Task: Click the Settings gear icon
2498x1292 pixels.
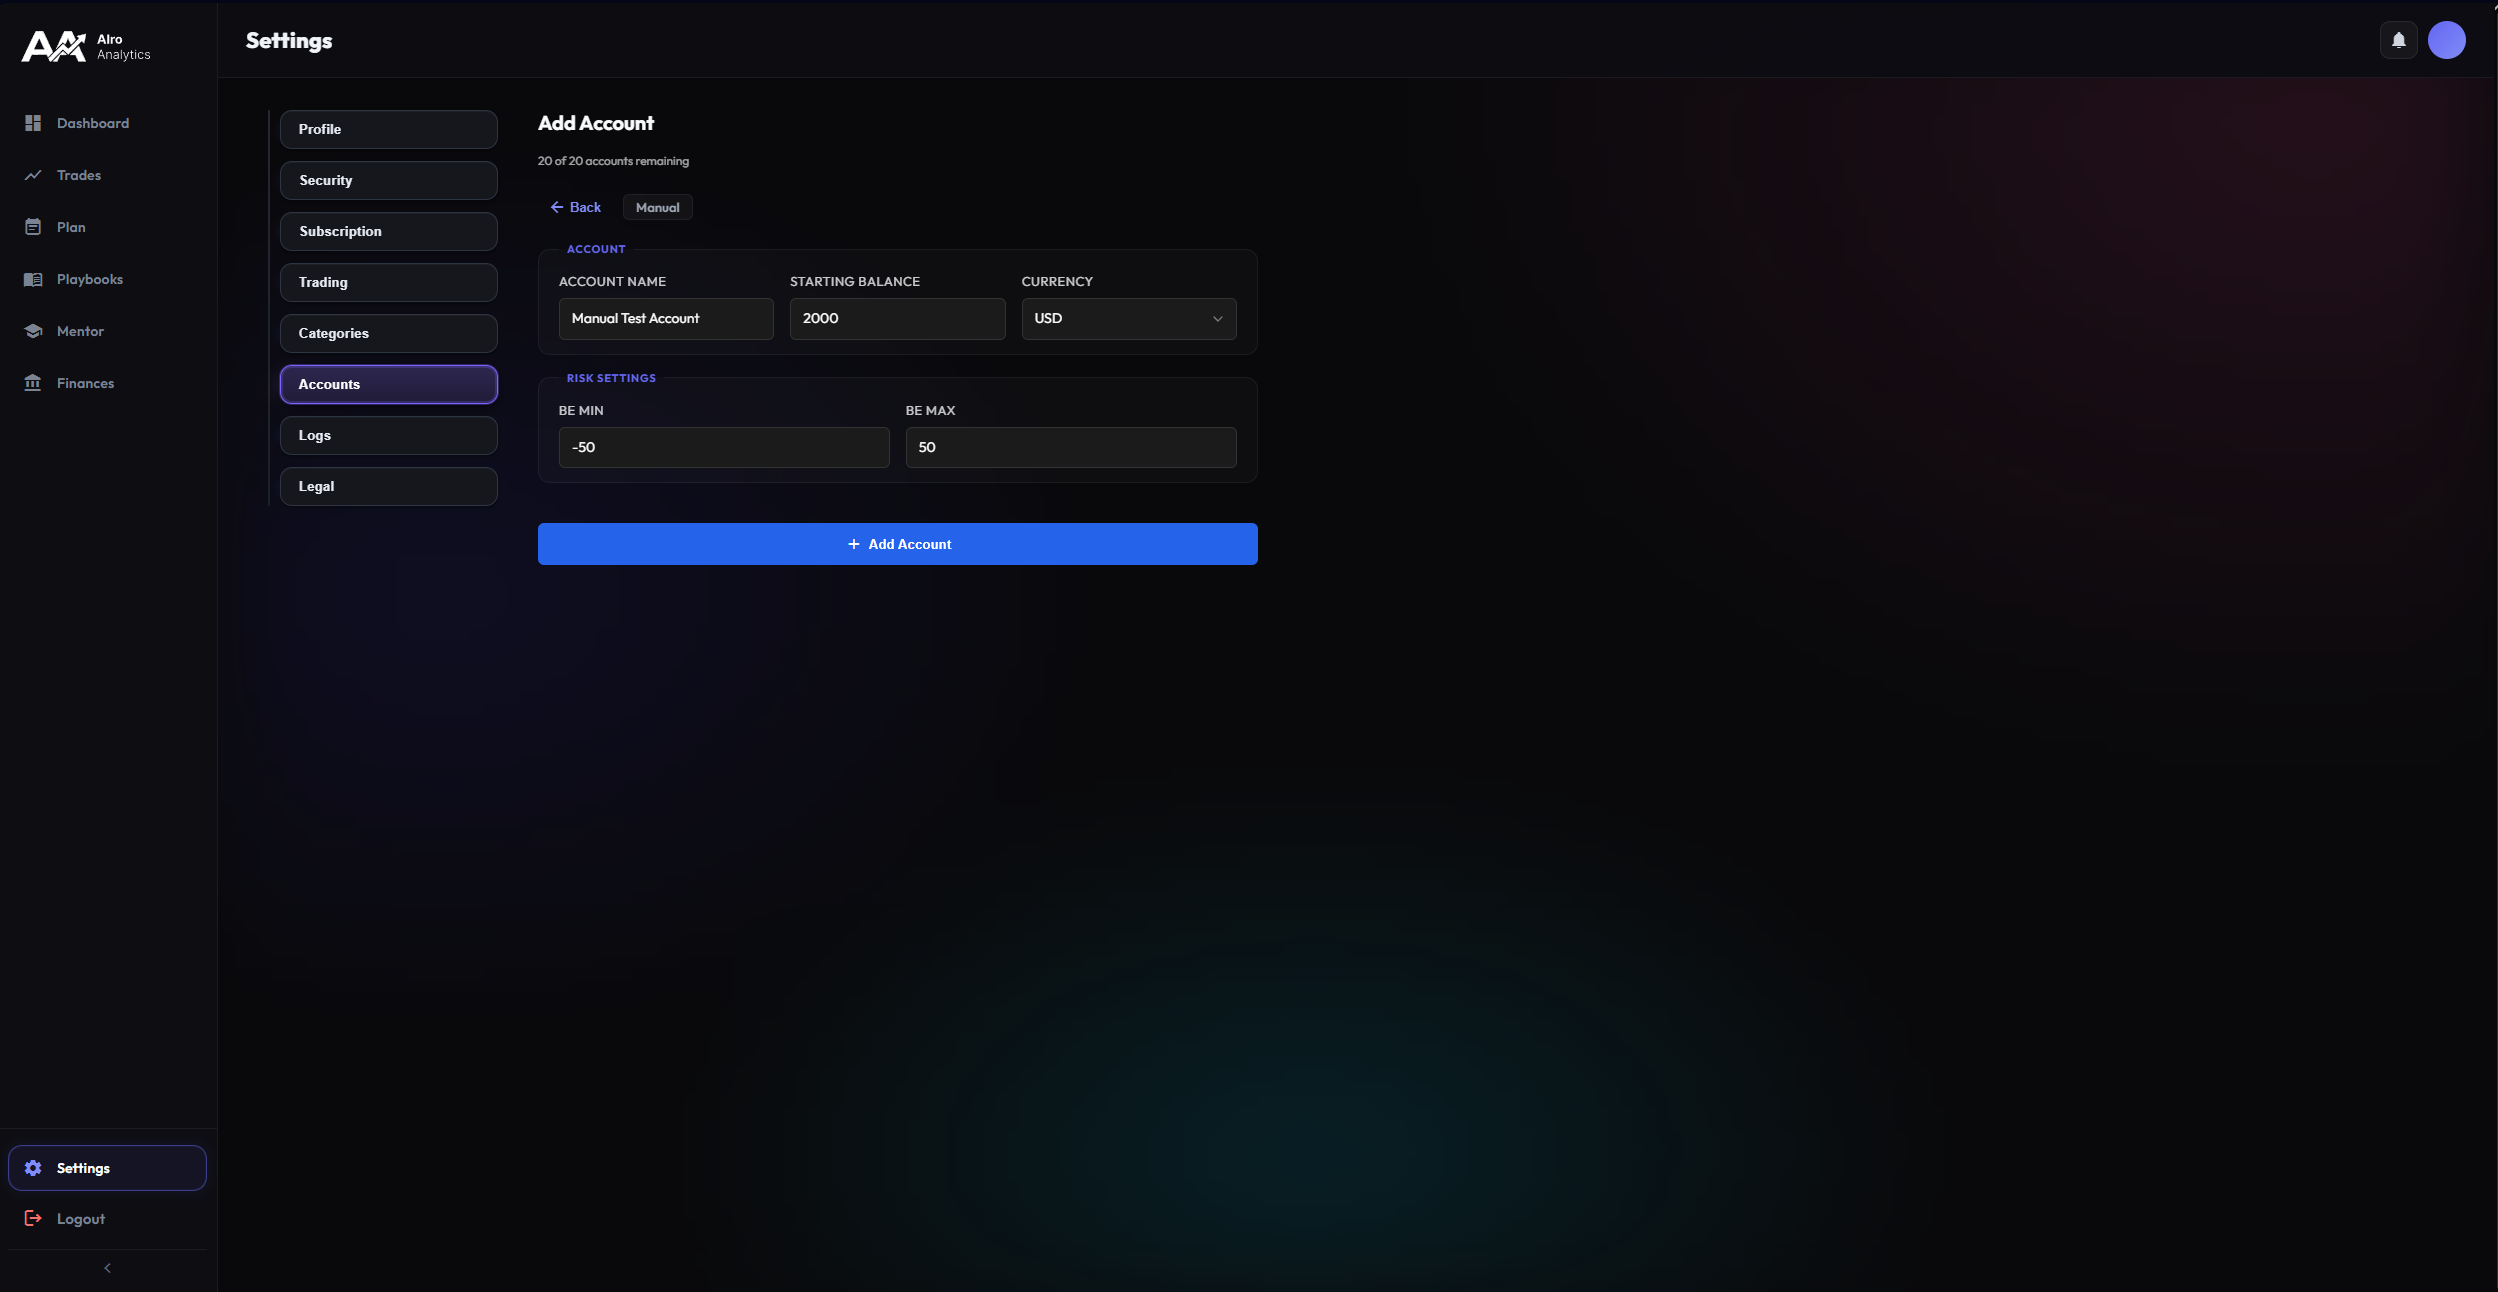Action: (x=33, y=1168)
